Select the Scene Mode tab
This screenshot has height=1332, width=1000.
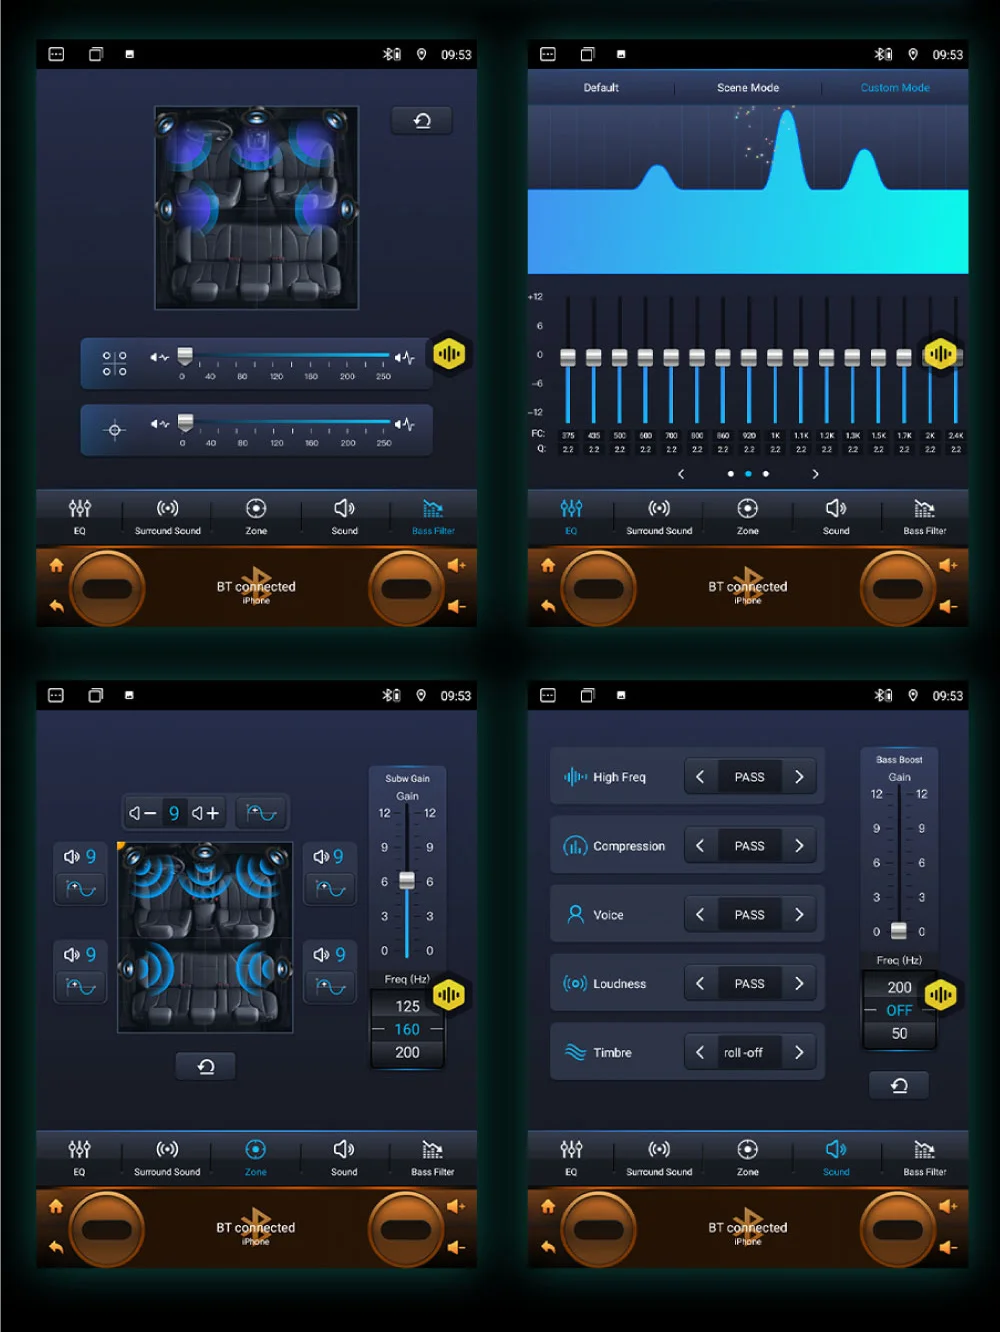[x=748, y=88]
